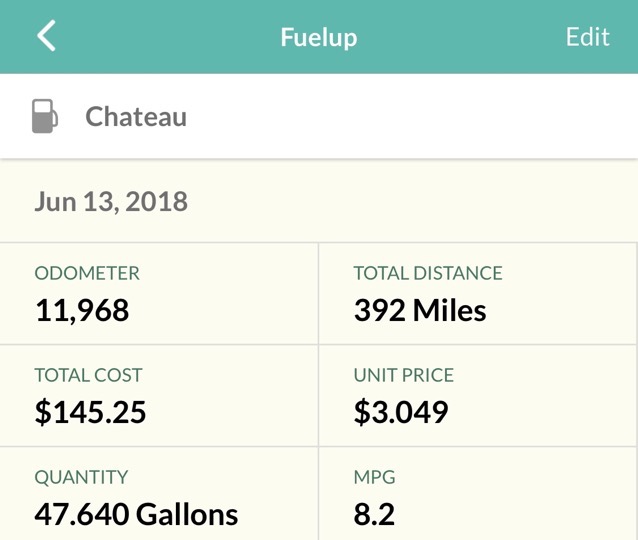Tap the back arrow in the header

pyautogui.click(x=46, y=36)
